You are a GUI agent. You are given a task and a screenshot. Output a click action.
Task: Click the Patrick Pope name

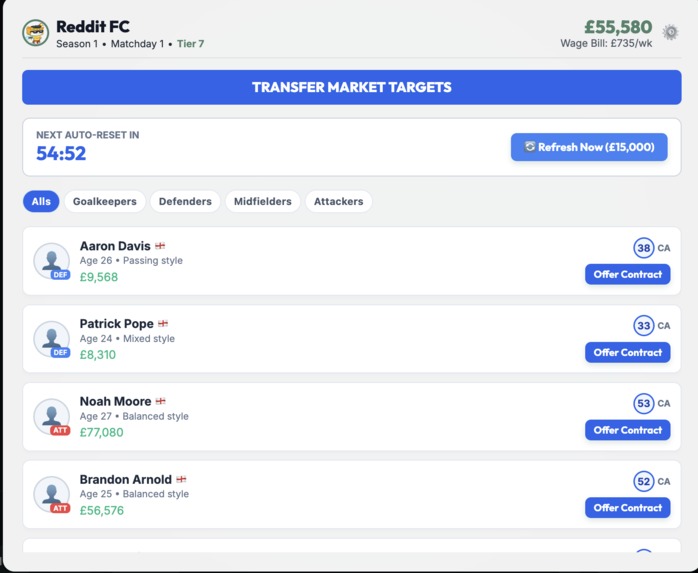pyautogui.click(x=117, y=324)
